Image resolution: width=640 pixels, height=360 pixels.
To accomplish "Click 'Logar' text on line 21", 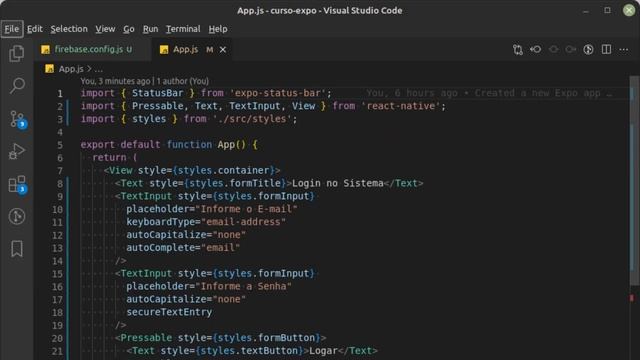I will (323, 350).
